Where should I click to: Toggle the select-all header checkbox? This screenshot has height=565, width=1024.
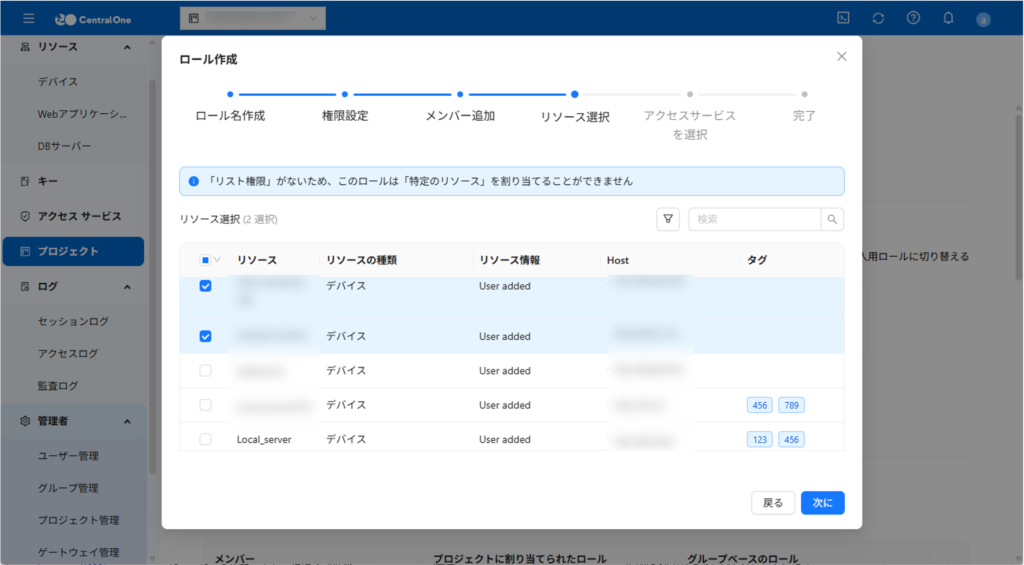(205, 260)
